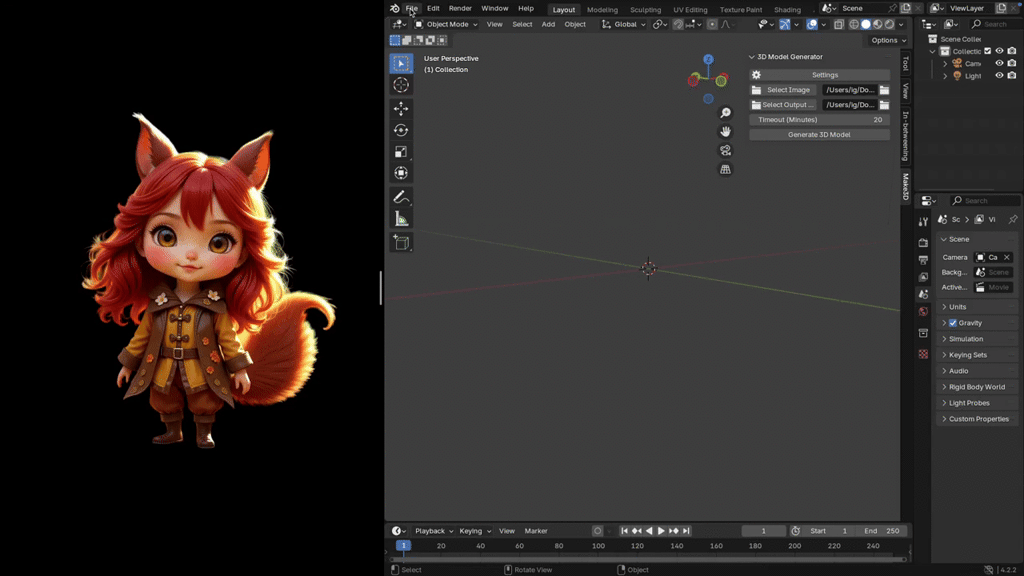Choose the Add Cube tool

coord(401,242)
